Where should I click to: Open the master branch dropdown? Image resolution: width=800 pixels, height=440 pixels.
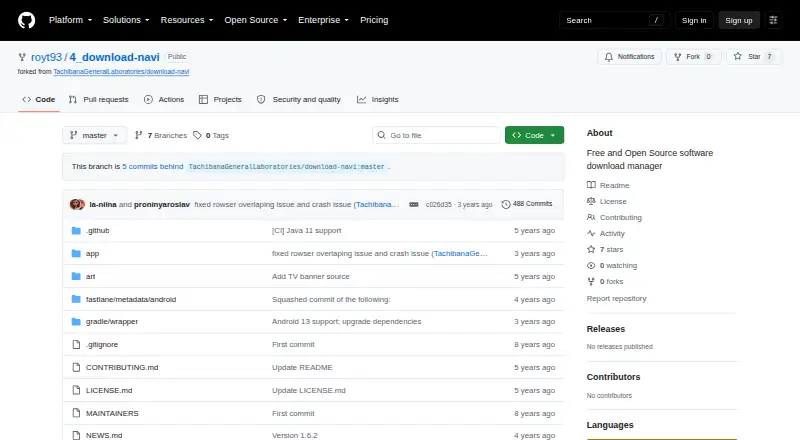[94, 135]
